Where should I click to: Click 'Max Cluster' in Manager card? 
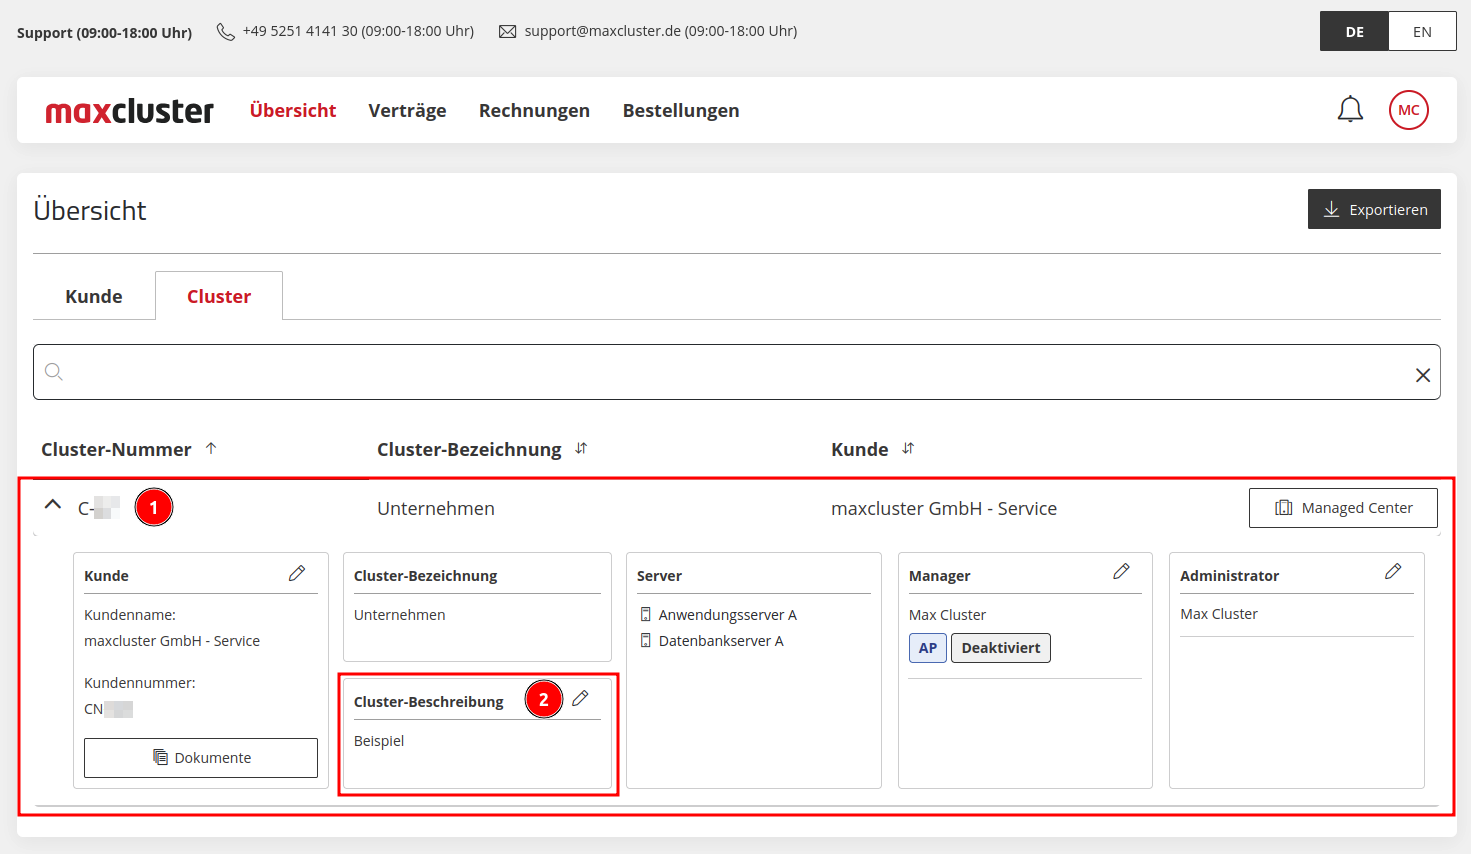point(947,614)
